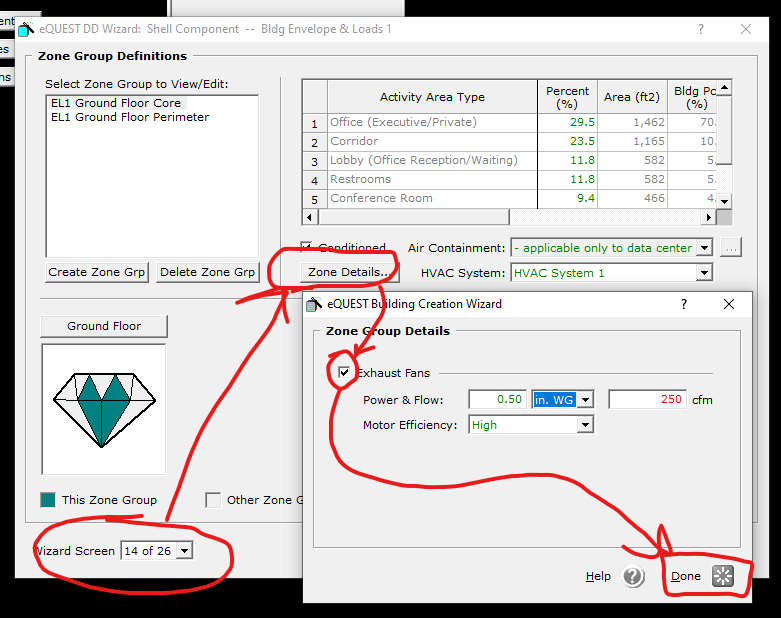Screen dimensions: 781x618
Task: Uncheck the Exhaust Fans checkbox
Action: click(344, 372)
